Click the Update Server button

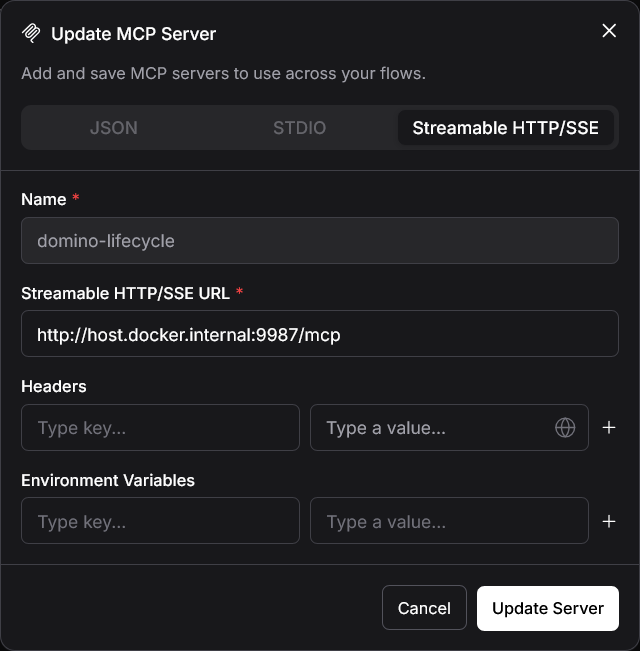(x=547, y=608)
